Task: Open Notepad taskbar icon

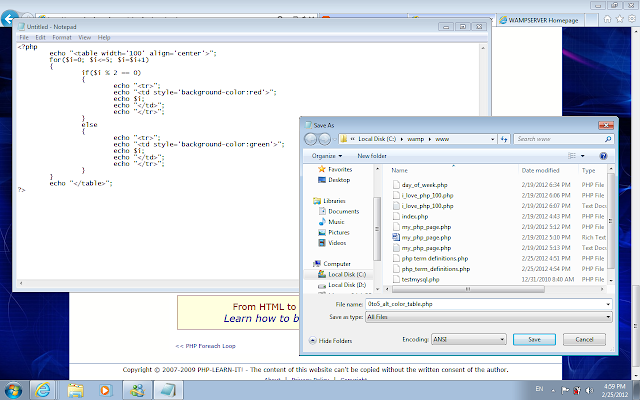Action: 168,391
